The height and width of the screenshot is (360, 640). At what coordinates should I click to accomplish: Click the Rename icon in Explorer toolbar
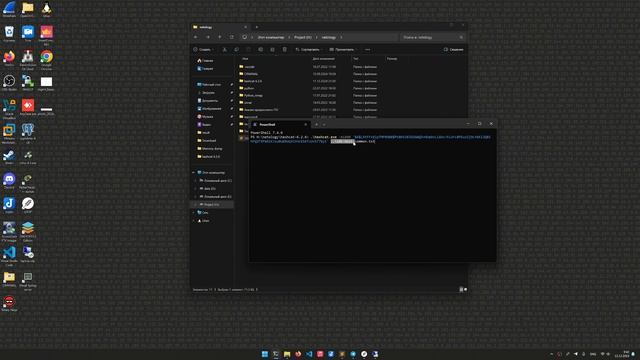coord(260,49)
